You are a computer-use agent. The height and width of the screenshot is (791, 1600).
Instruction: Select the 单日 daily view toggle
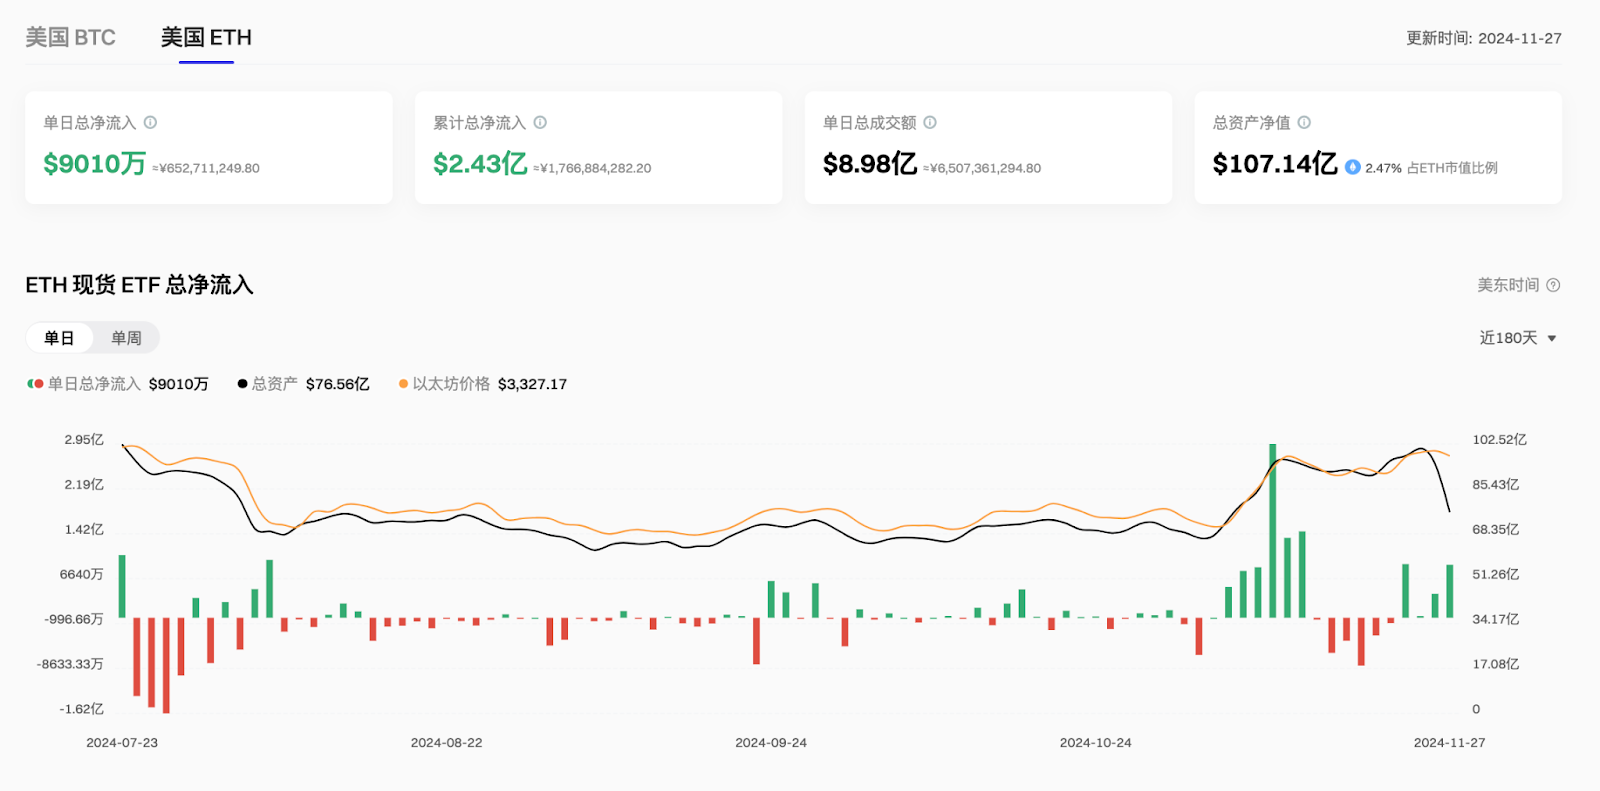tap(59, 338)
